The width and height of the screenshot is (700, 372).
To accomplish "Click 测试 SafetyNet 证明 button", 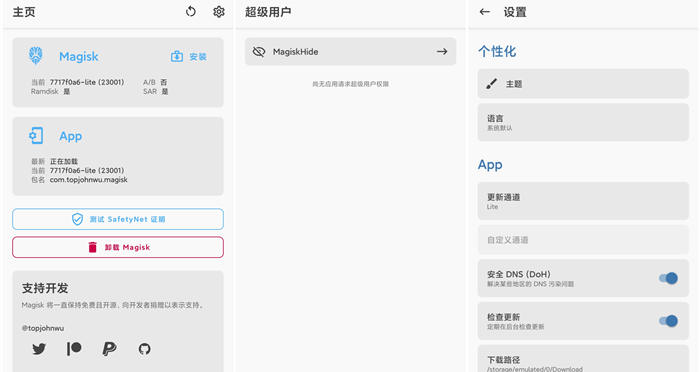I will pyautogui.click(x=118, y=219).
